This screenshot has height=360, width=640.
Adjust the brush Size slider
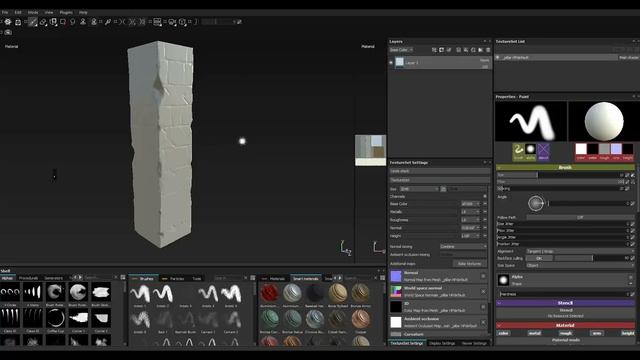(x=561, y=175)
